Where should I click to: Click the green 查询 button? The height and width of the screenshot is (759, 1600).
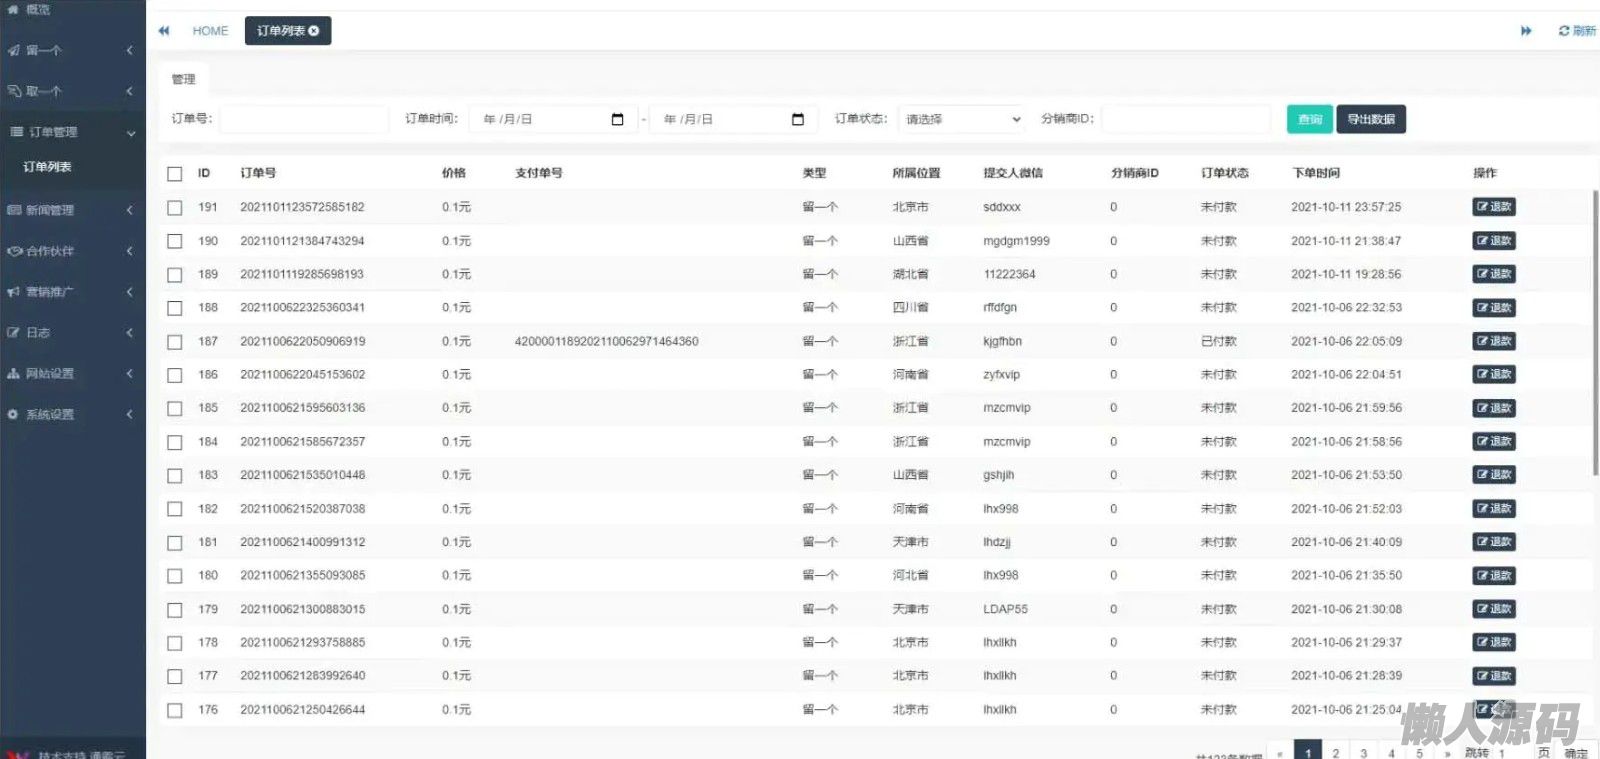tap(1309, 120)
